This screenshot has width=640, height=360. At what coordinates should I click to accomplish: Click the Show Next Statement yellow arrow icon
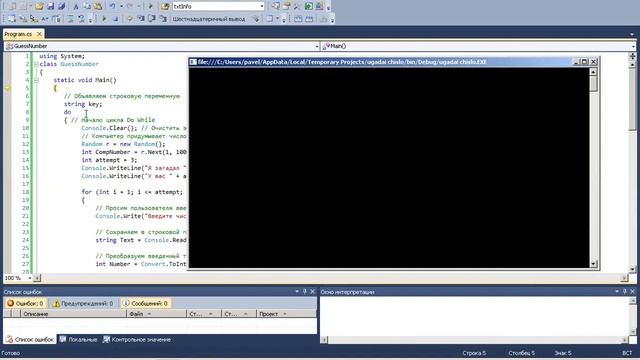click(129, 19)
